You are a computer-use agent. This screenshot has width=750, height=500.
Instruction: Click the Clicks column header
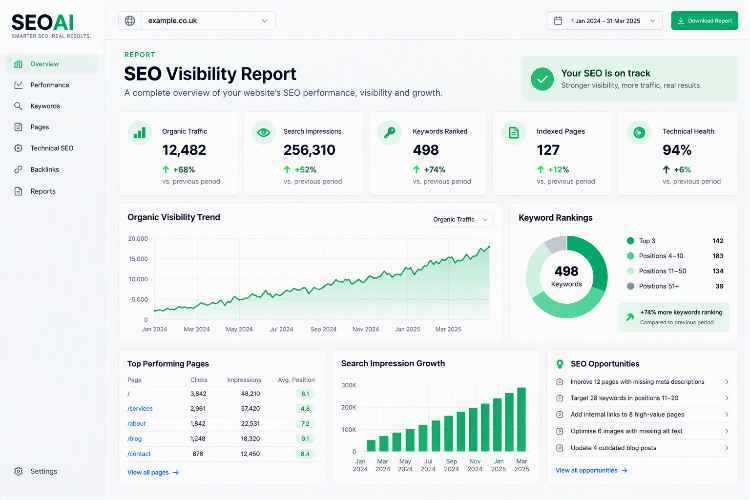coord(199,380)
